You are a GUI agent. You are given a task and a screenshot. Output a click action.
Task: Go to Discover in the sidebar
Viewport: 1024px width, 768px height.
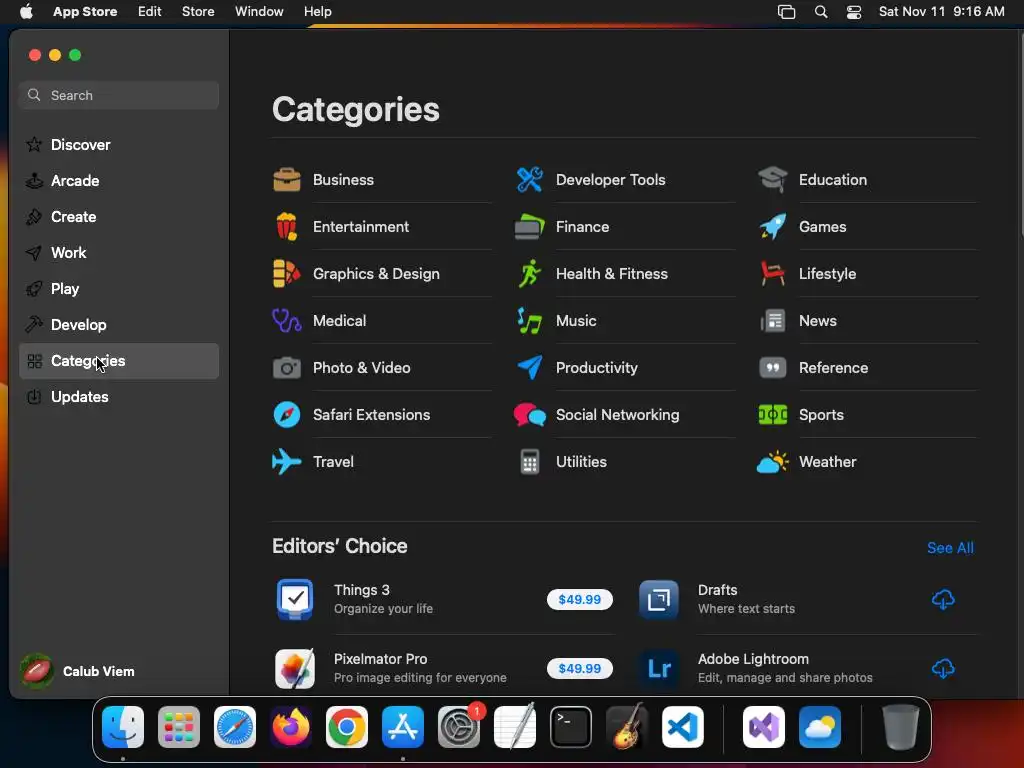119,145
